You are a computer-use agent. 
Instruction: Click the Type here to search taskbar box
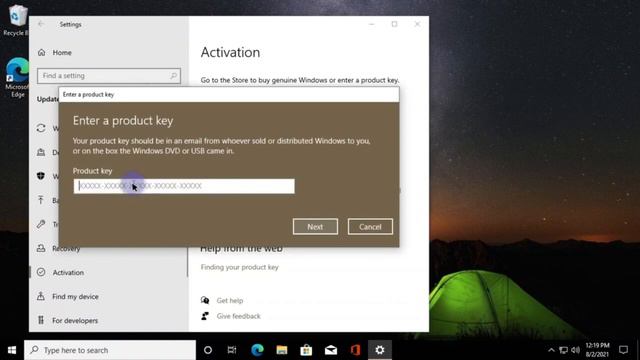pyautogui.click(x=110, y=350)
